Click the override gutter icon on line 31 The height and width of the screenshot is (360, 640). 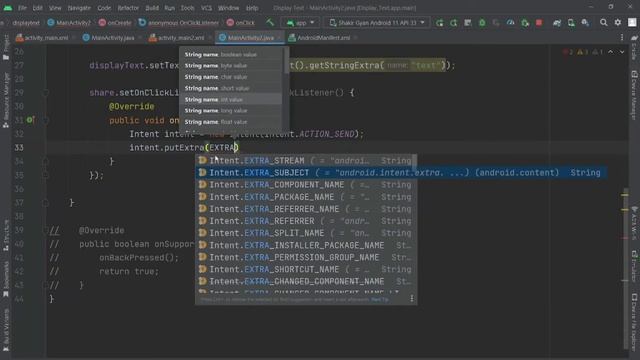[x=30, y=120]
